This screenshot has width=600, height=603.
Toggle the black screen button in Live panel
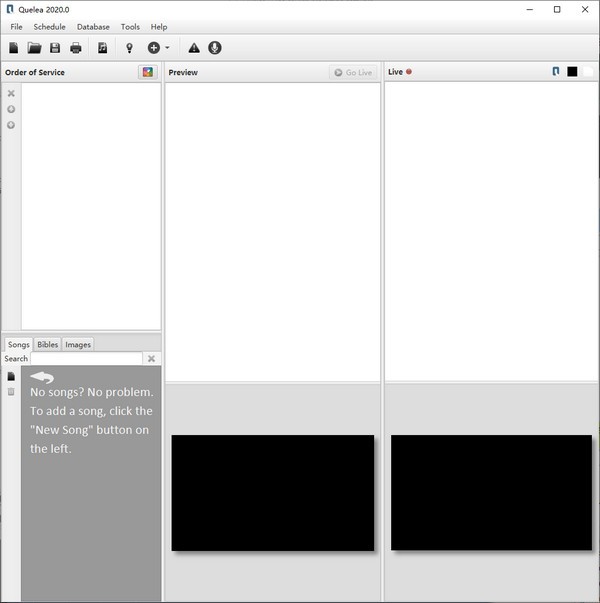click(x=572, y=72)
